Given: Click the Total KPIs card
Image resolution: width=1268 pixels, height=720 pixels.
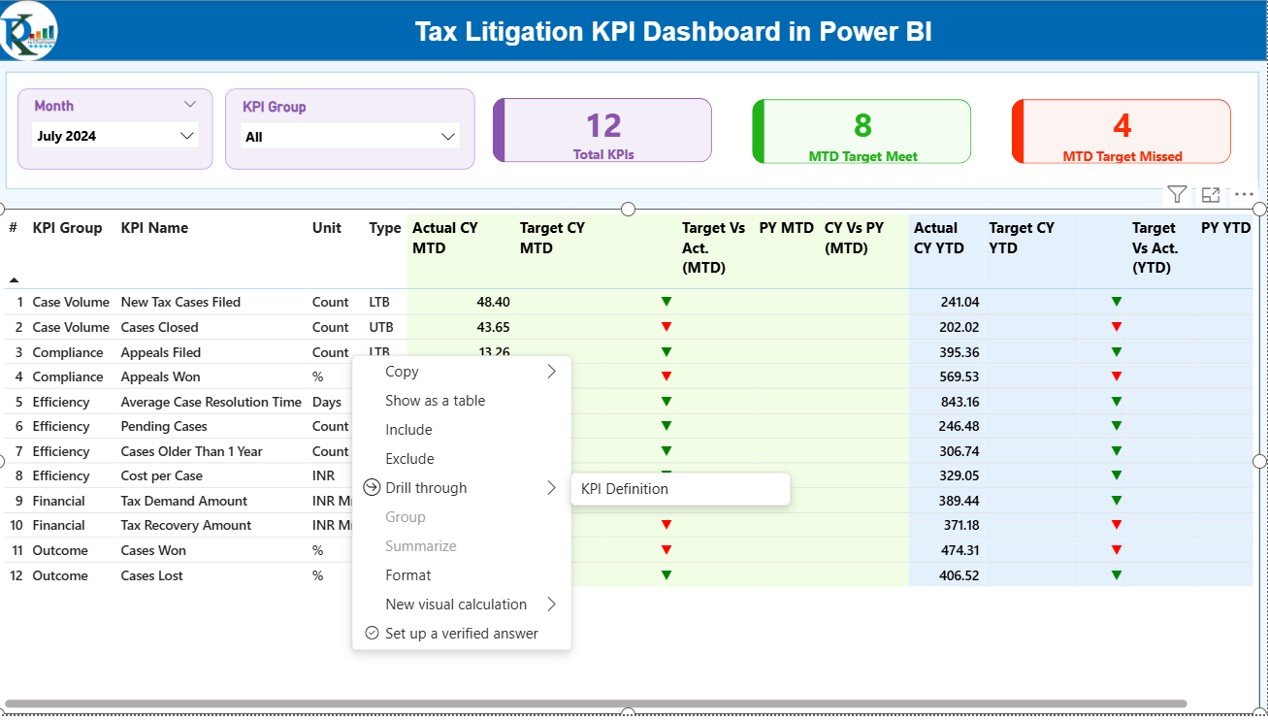Looking at the screenshot, I should [x=601, y=130].
